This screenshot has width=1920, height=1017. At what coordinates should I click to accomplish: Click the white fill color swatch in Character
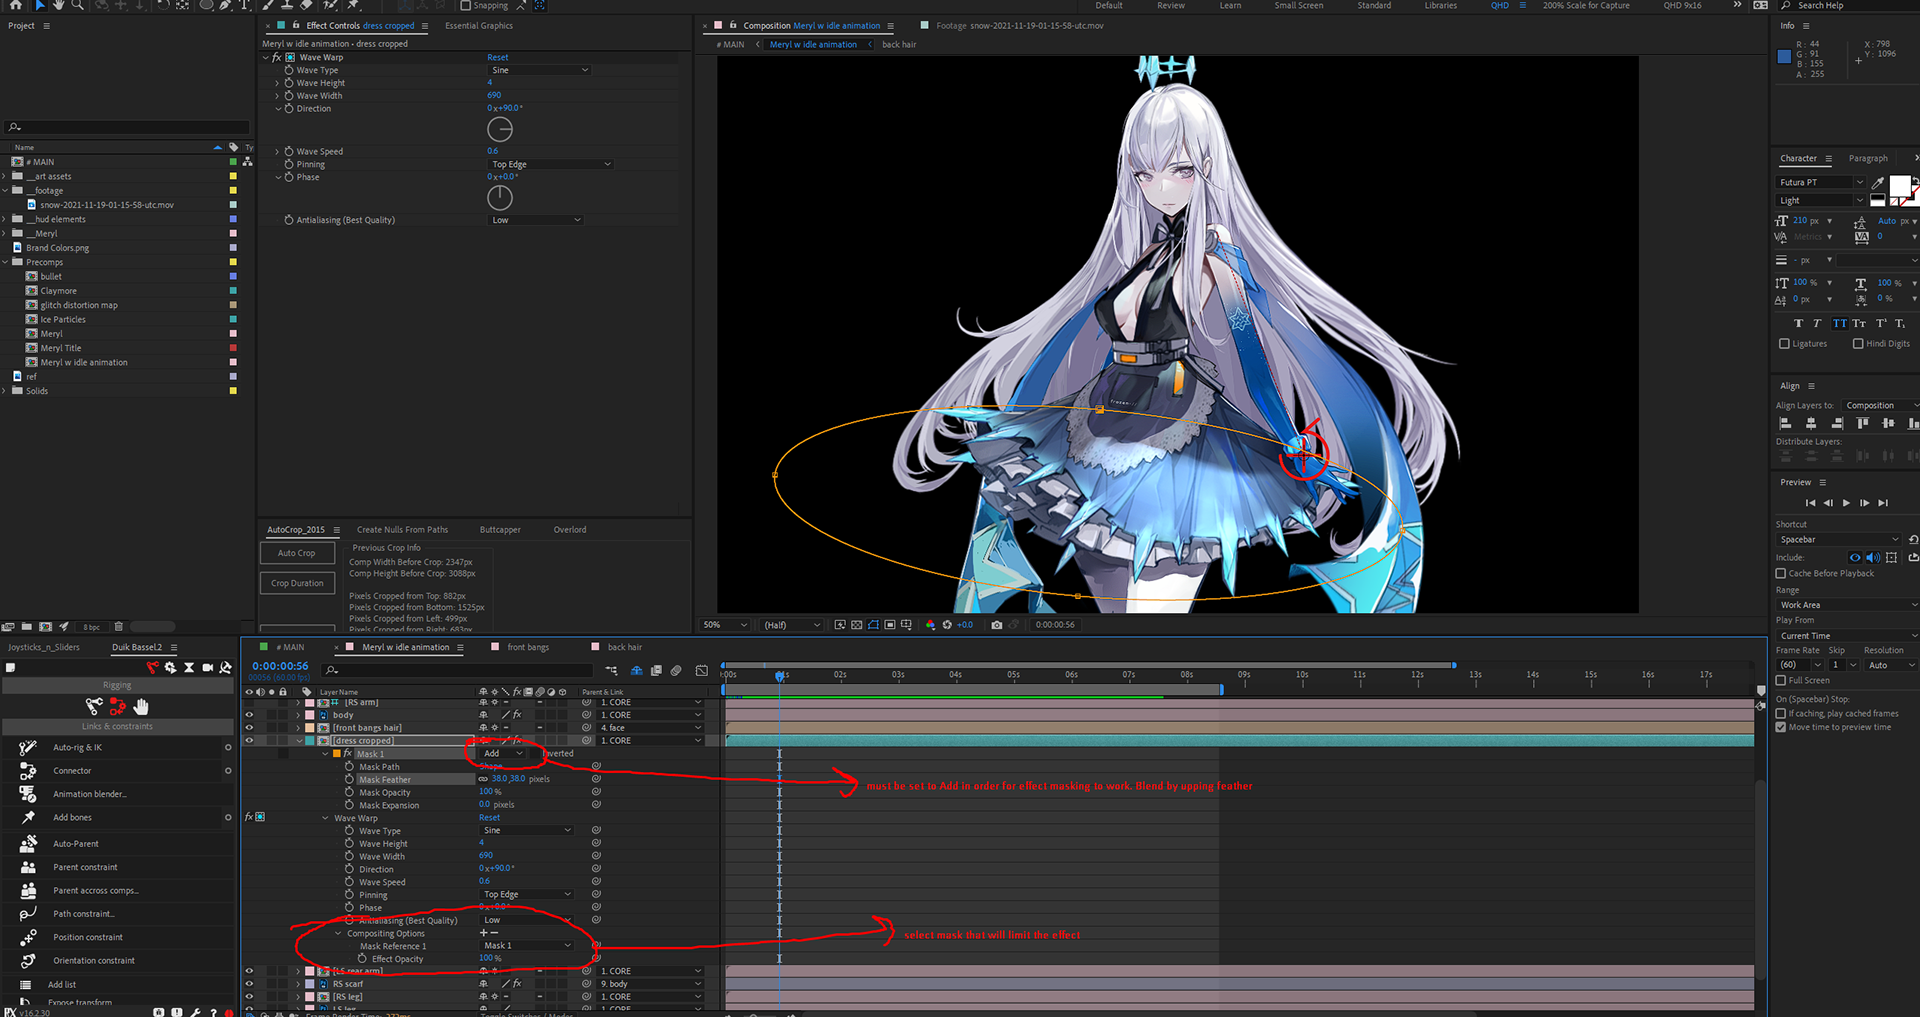coord(1900,186)
